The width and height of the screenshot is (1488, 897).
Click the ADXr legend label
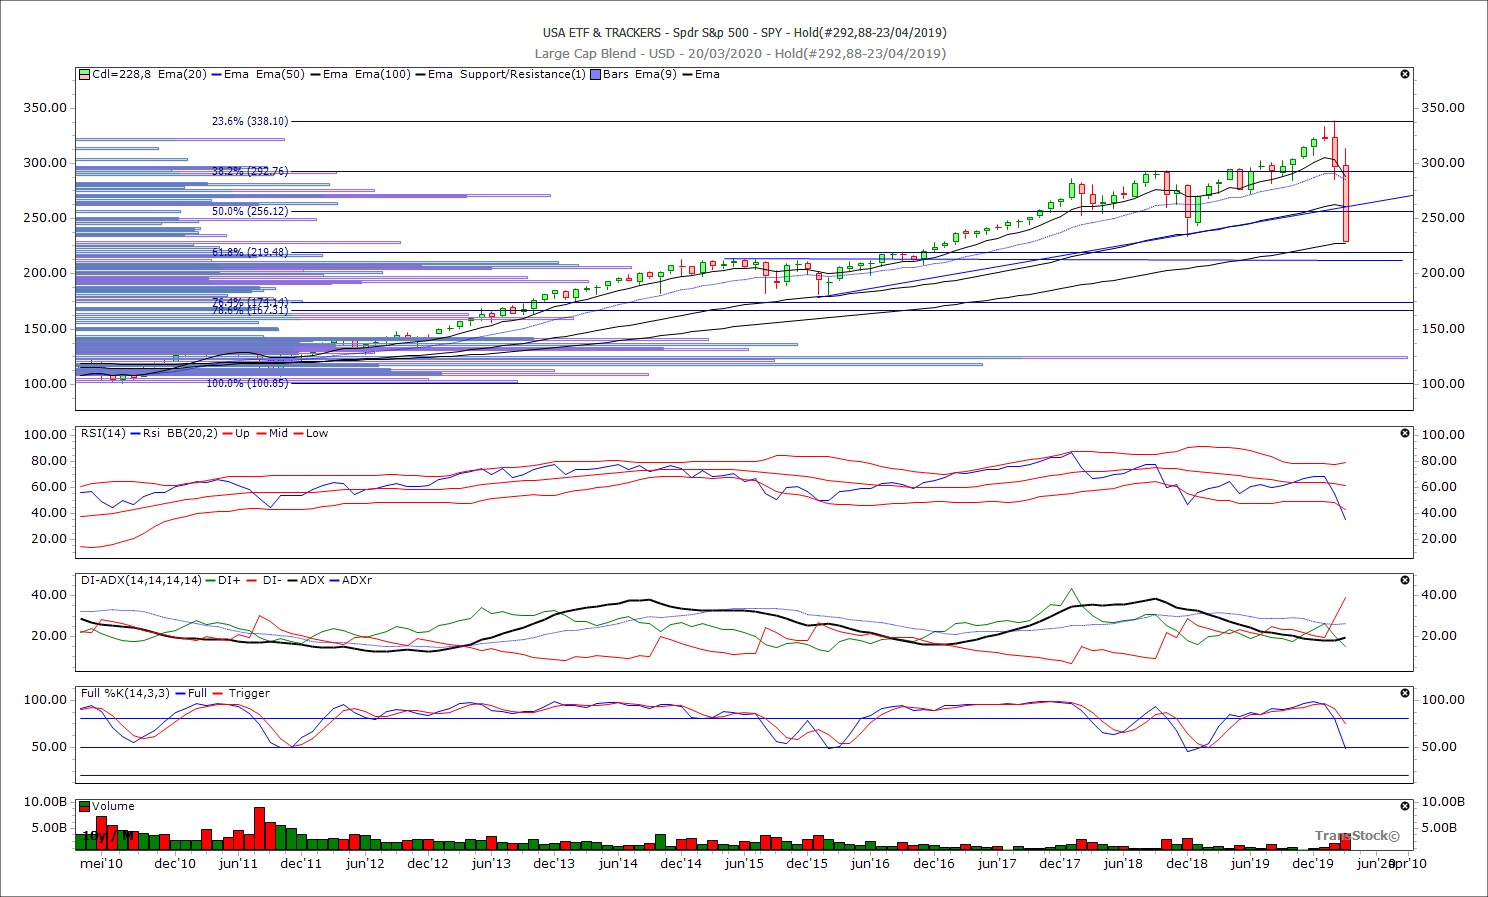pyautogui.click(x=357, y=580)
